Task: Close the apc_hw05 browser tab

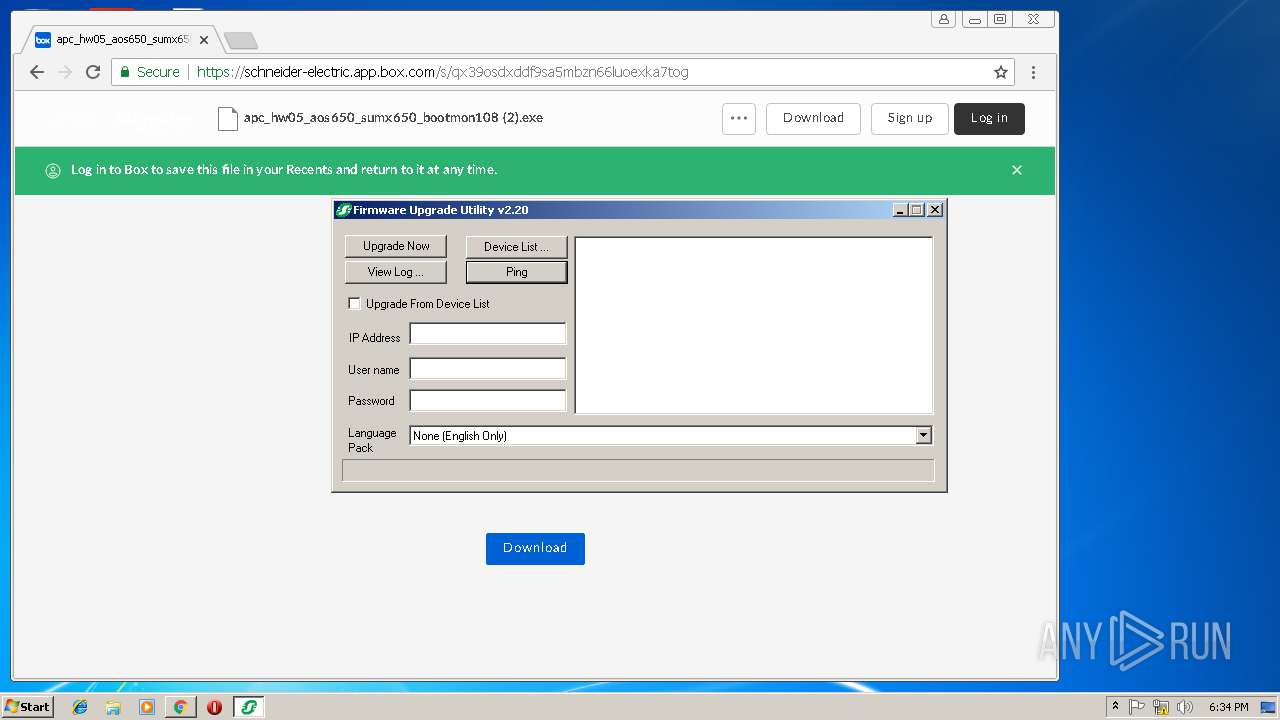Action: click(204, 40)
